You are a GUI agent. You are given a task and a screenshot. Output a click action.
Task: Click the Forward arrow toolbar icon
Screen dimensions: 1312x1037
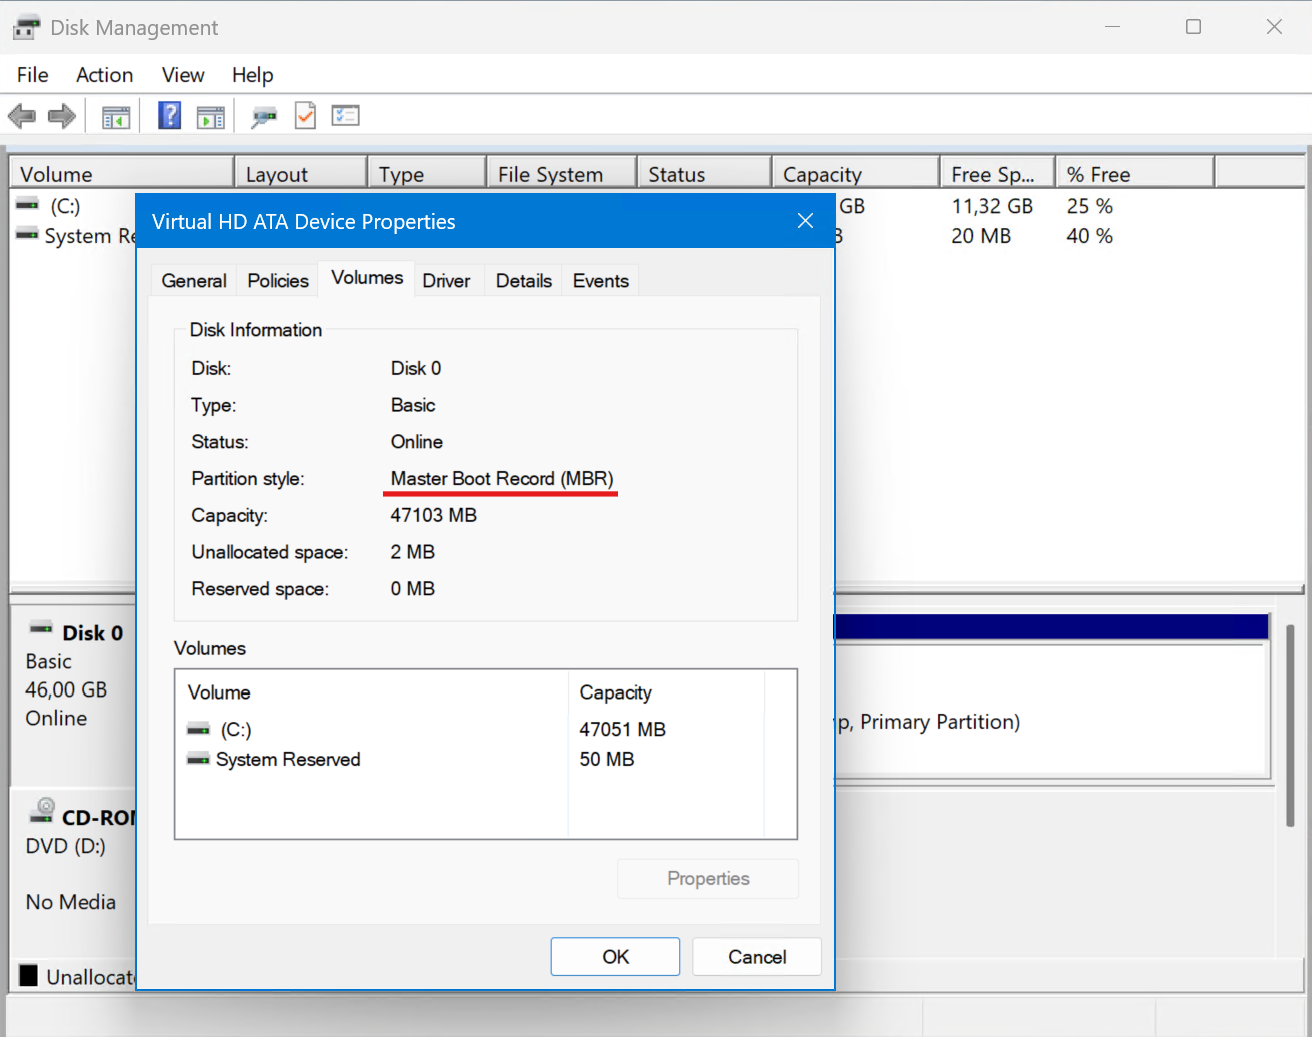[x=62, y=116]
